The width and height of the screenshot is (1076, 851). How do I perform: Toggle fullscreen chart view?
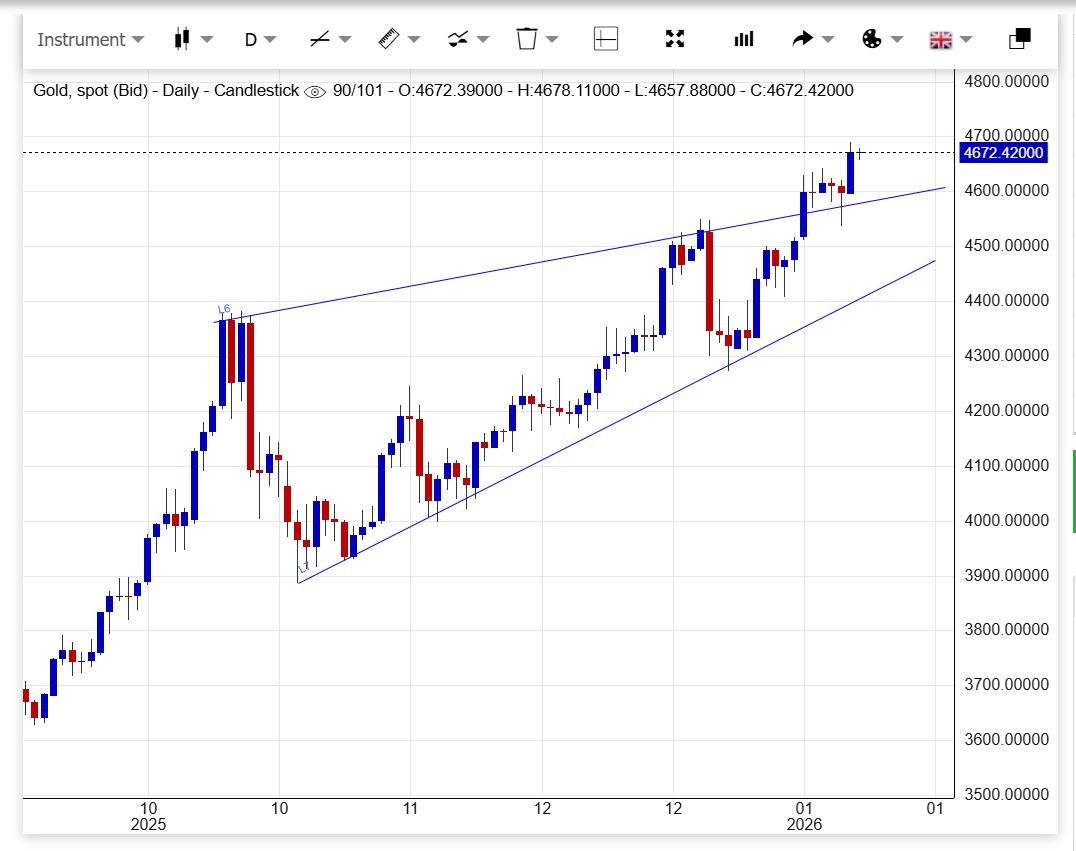coord(675,39)
